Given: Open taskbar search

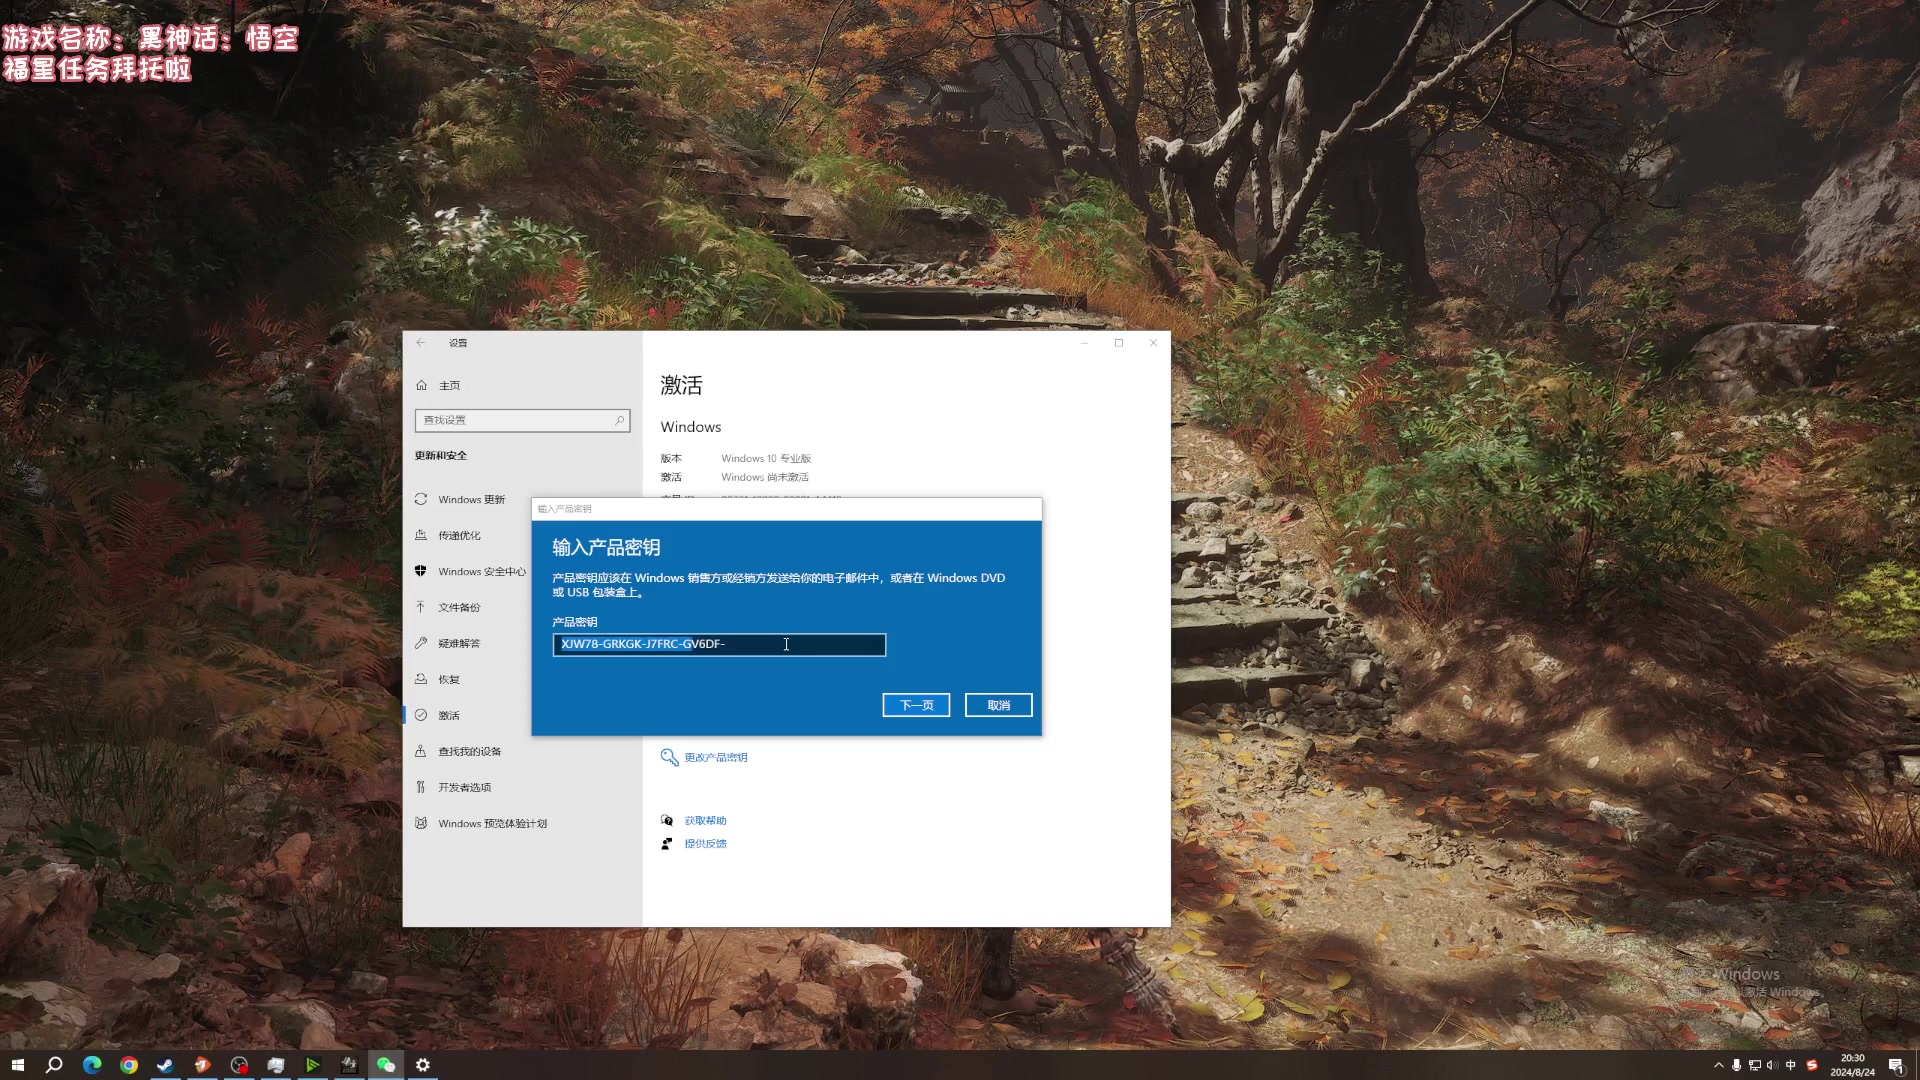Looking at the screenshot, I should 55,1065.
